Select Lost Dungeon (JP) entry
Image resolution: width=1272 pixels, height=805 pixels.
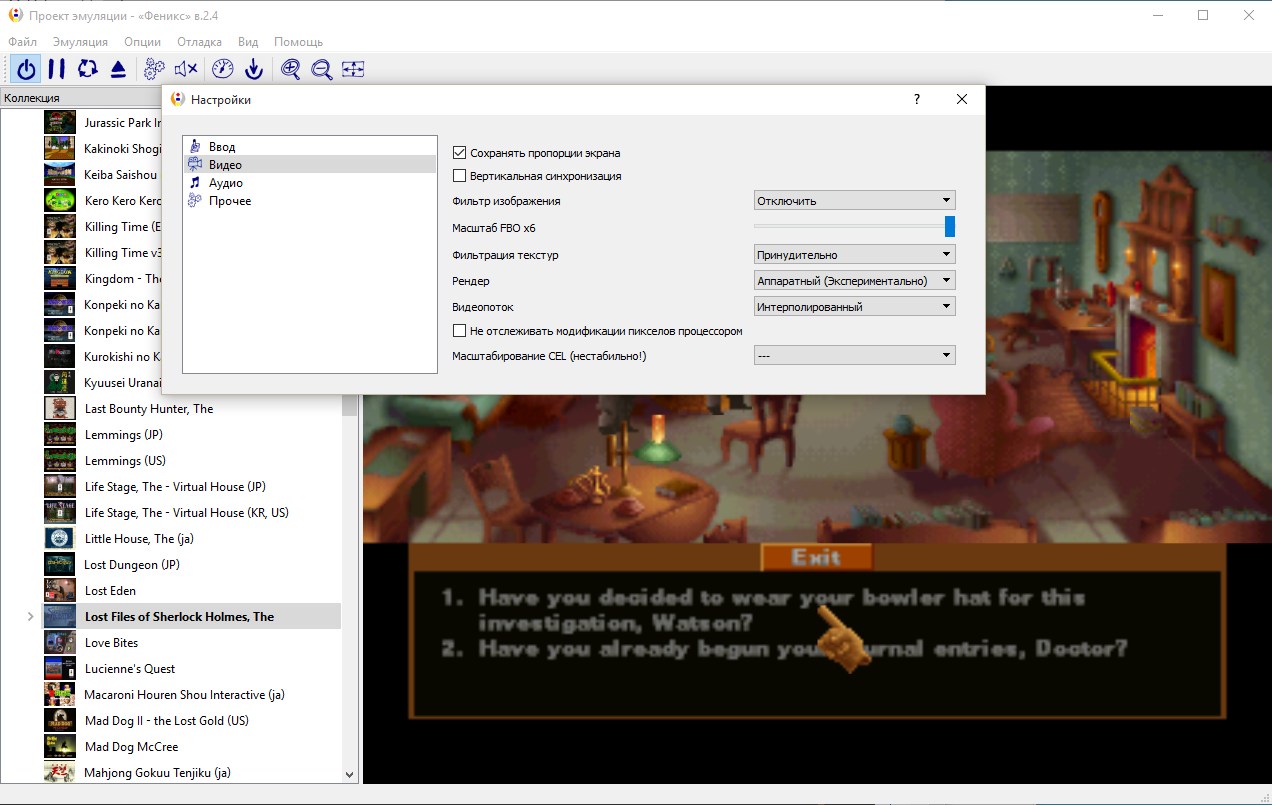coord(132,564)
